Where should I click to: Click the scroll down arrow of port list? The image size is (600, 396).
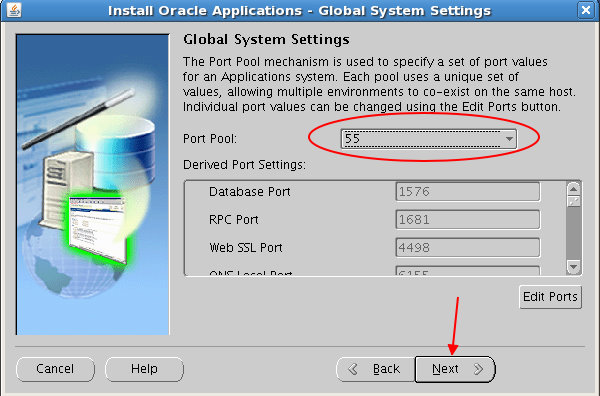[x=573, y=266]
